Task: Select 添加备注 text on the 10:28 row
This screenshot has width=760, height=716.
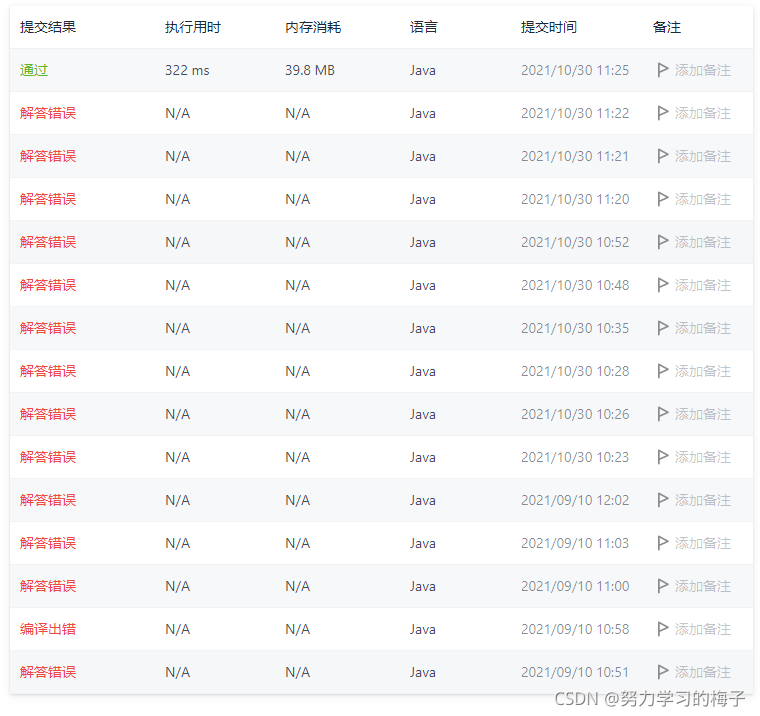Action: pos(703,371)
